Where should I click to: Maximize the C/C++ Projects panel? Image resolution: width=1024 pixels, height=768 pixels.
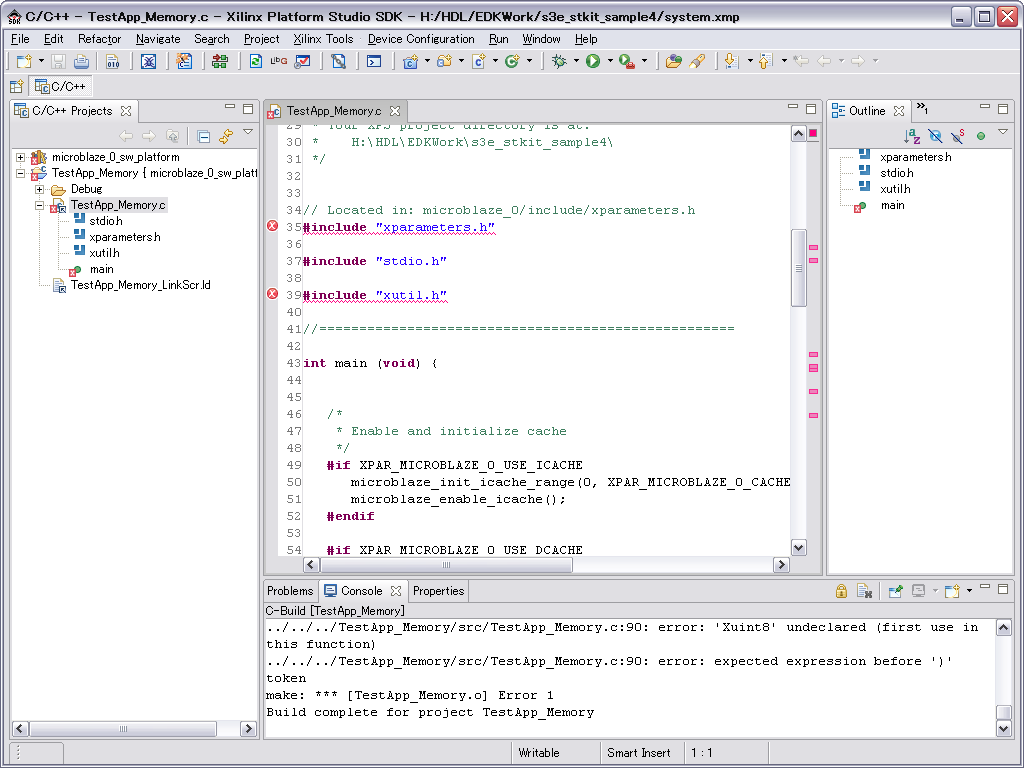(x=248, y=109)
